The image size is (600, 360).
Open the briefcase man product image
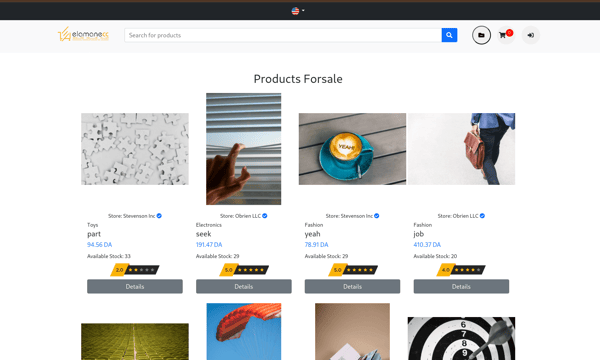[461, 149]
